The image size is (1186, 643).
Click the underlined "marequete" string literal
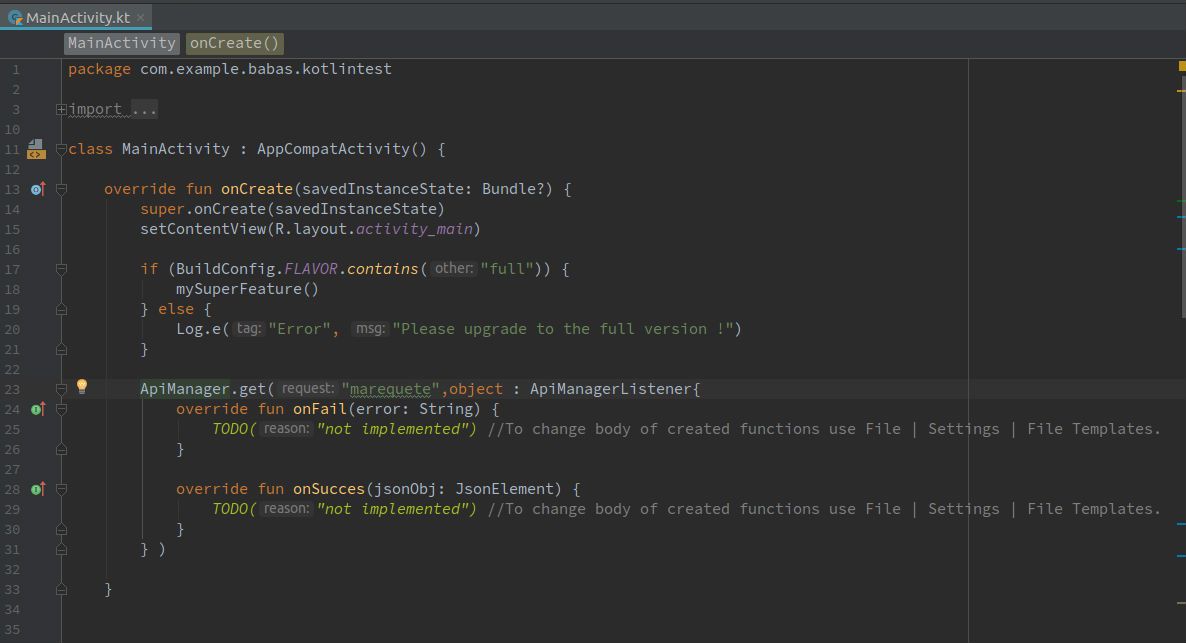[x=388, y=388]
